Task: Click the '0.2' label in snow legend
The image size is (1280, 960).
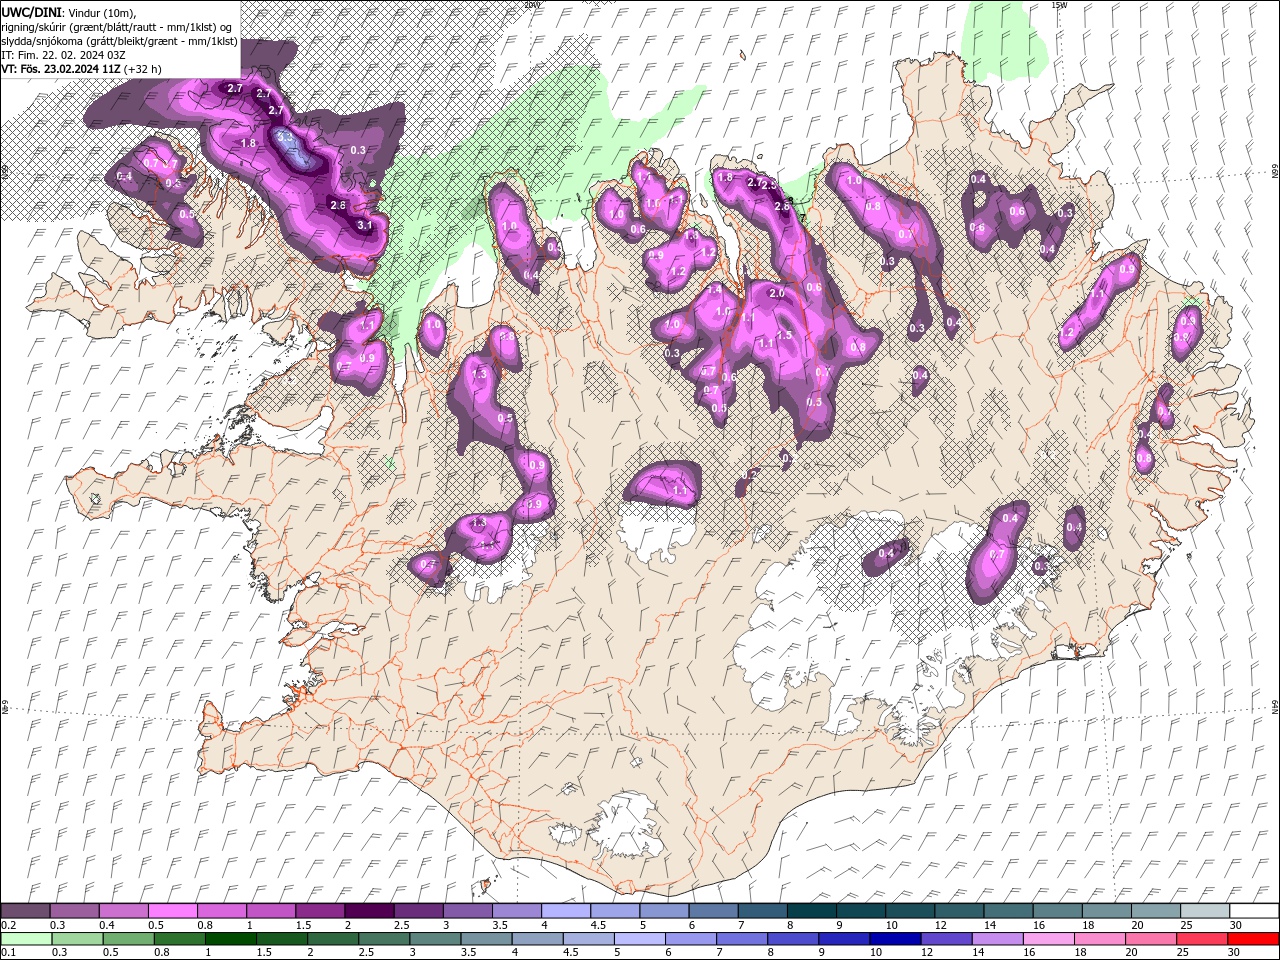Action: point(7,925)
